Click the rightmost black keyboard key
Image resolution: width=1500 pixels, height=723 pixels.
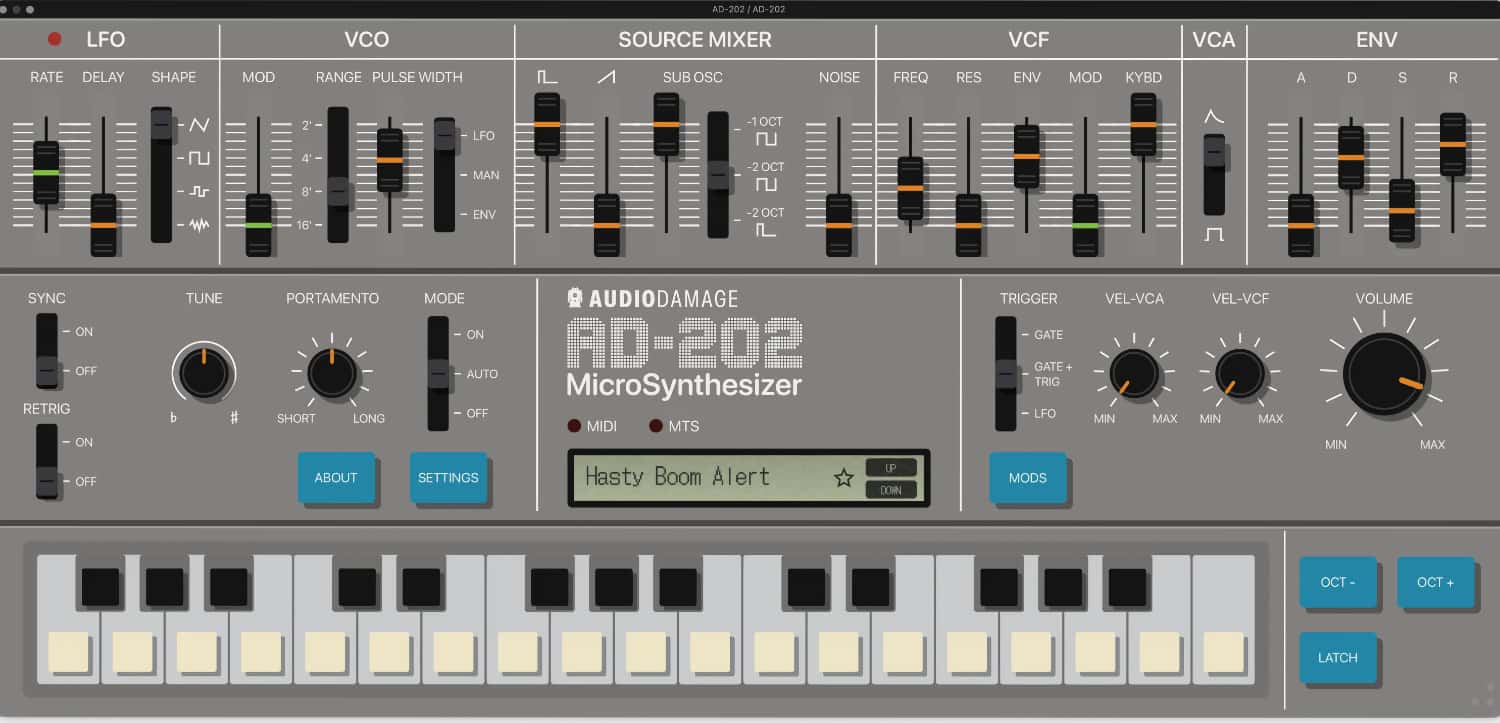click(1127, 587)
